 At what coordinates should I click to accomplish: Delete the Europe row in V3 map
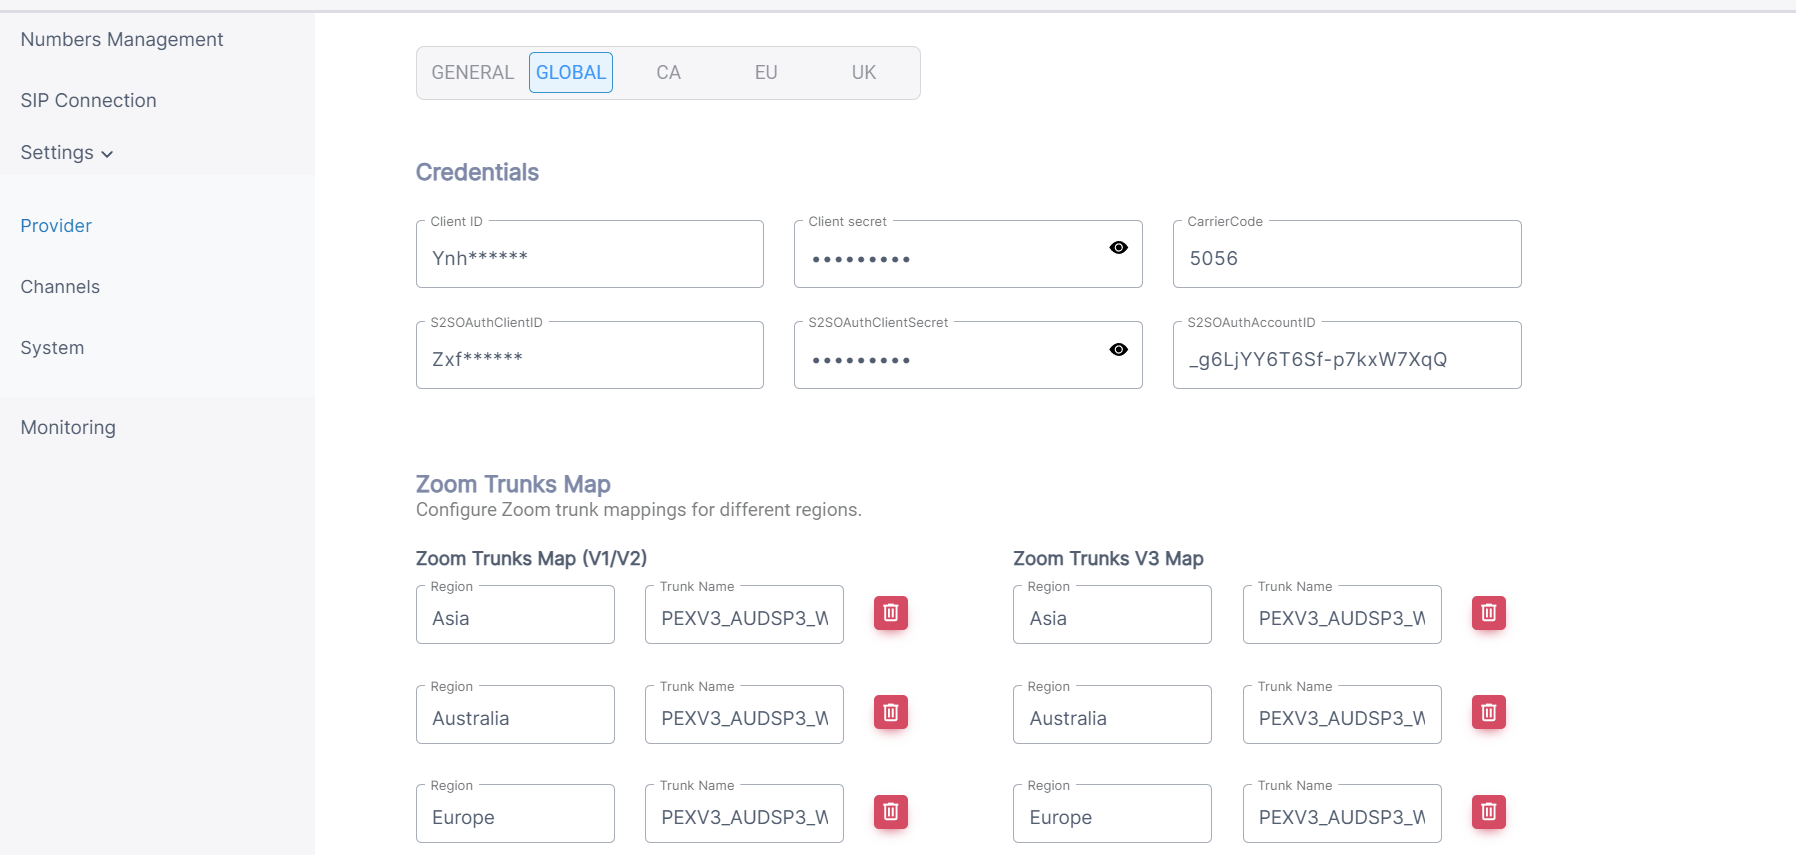[1488, 812]
